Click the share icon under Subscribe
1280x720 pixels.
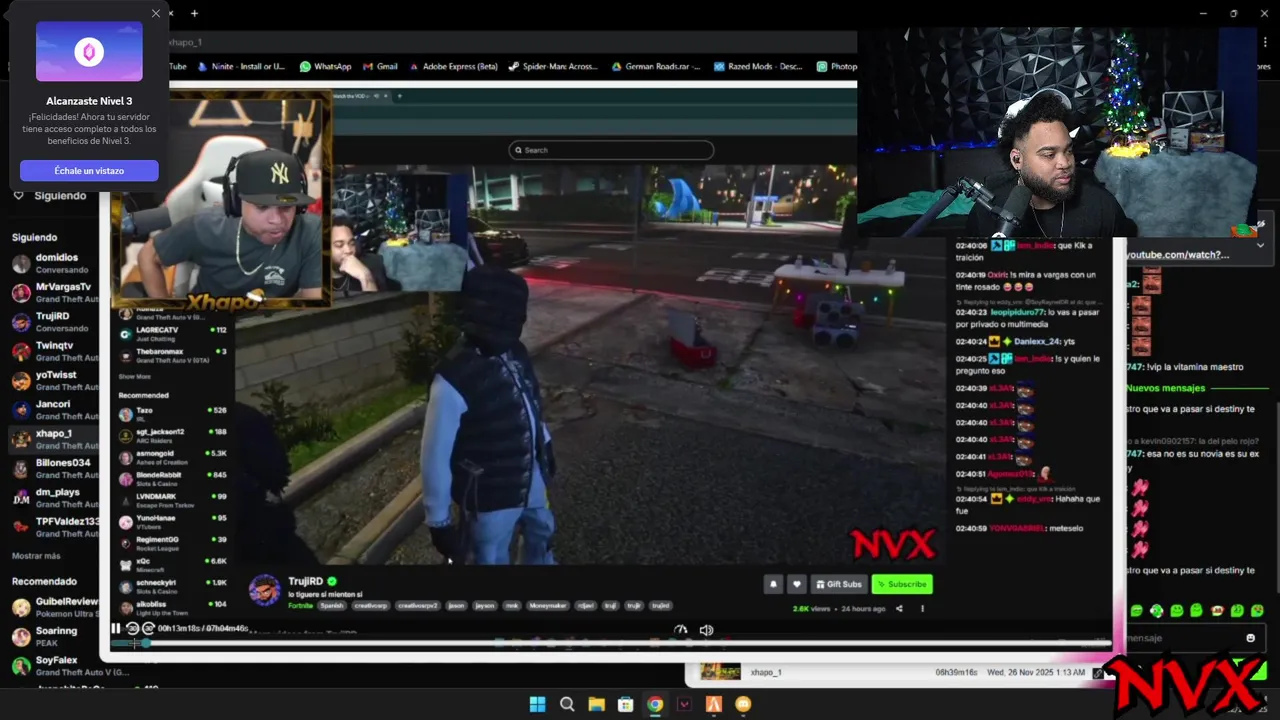coord(899,608)
